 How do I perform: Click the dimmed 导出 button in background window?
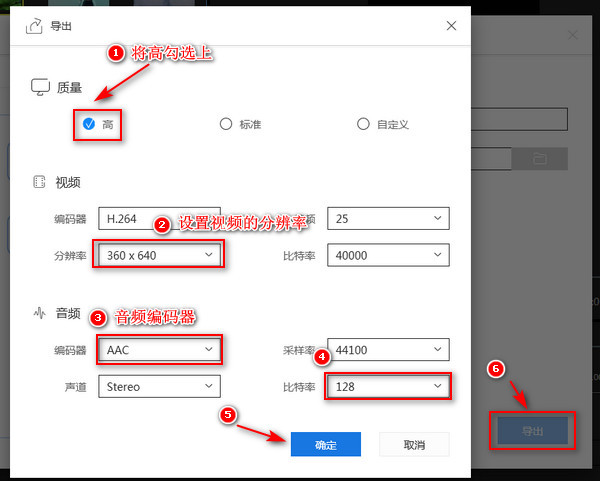pos(532,431)
